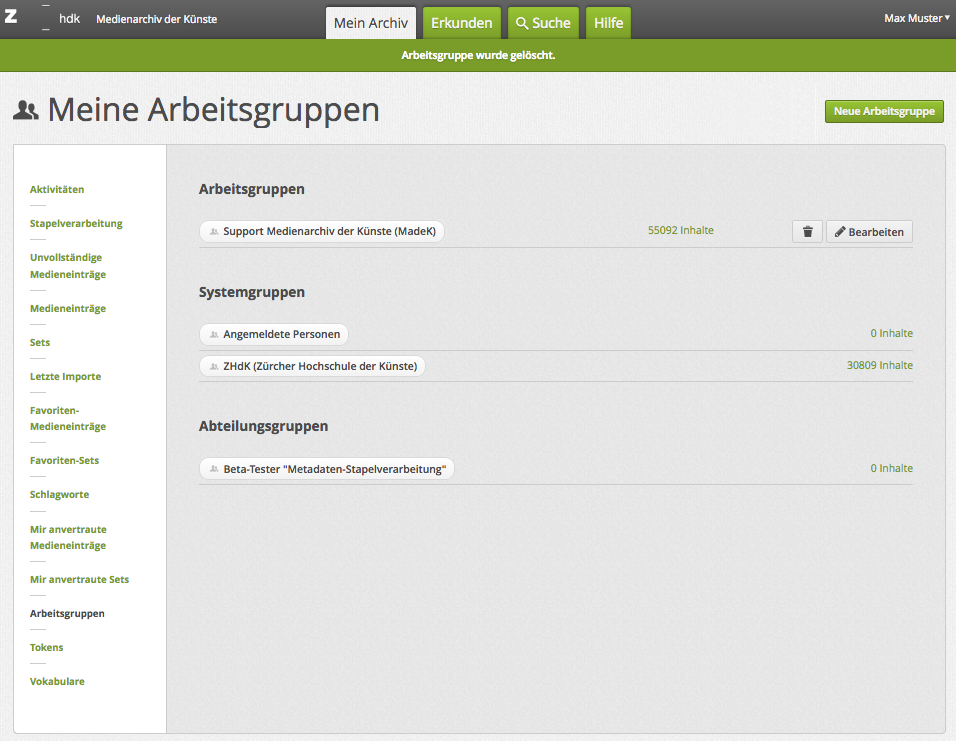Open Beta-Tester Metadaten-Stapelverarbeitung group
Image resolution: width=956 pixels, height=741 pixels.
click(x=326, y=468)
